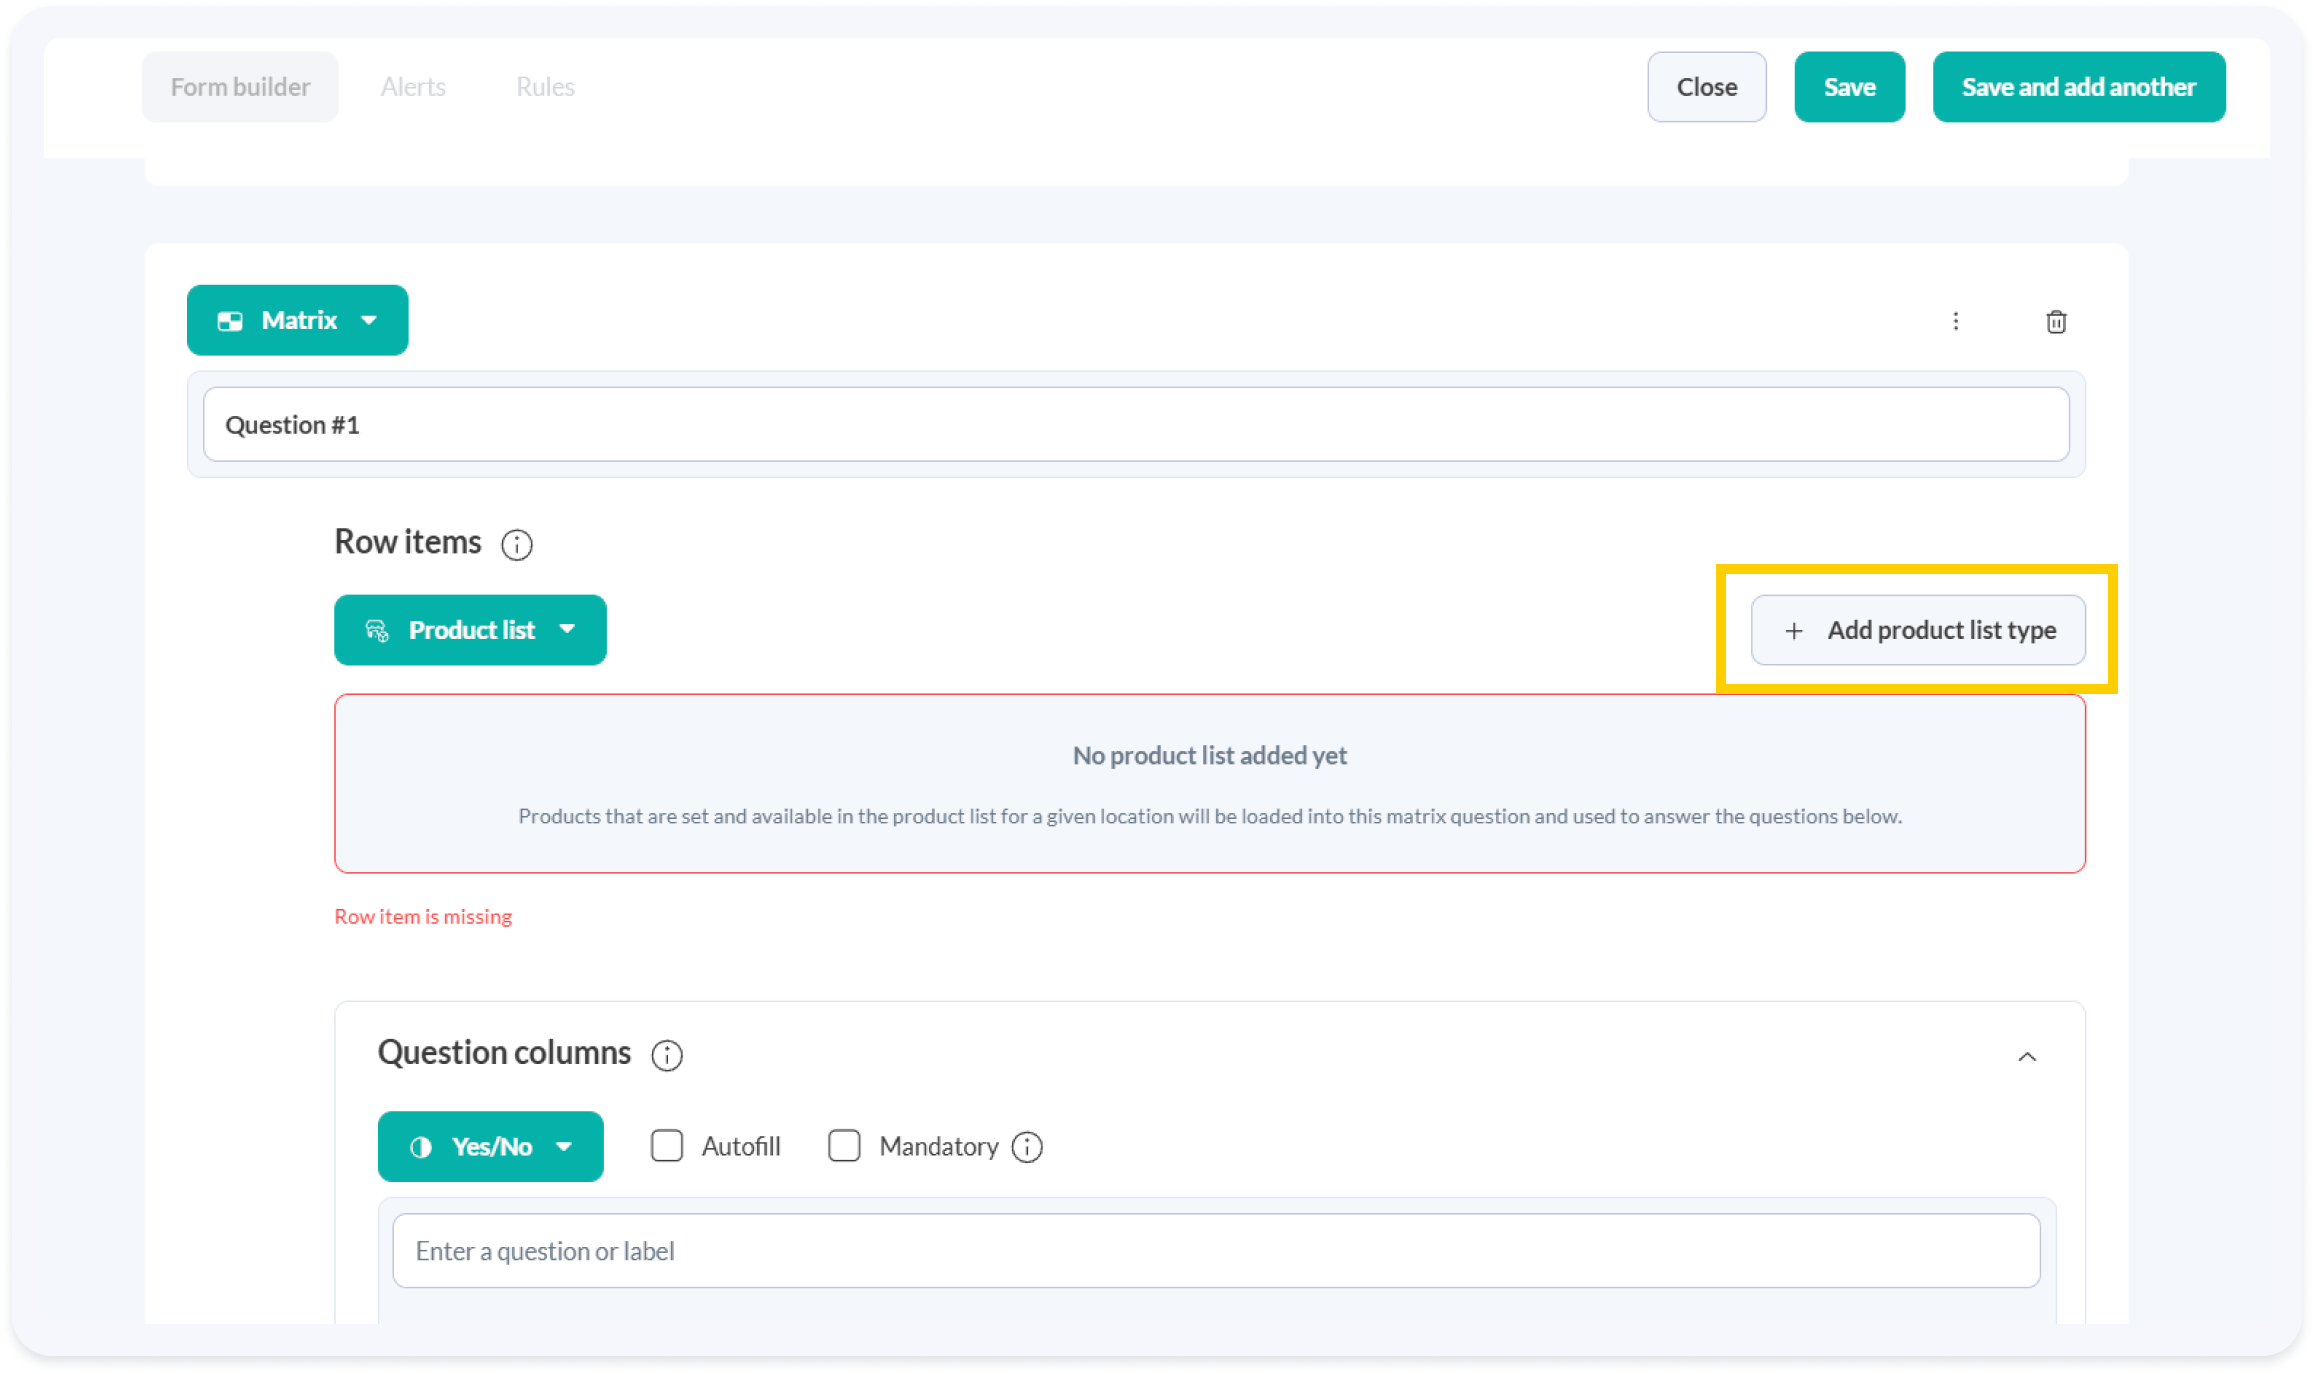Viewport: 2314px width, 1374px height.
Task: Click the Enter a question or label field
Action: pos(1215,1251)
